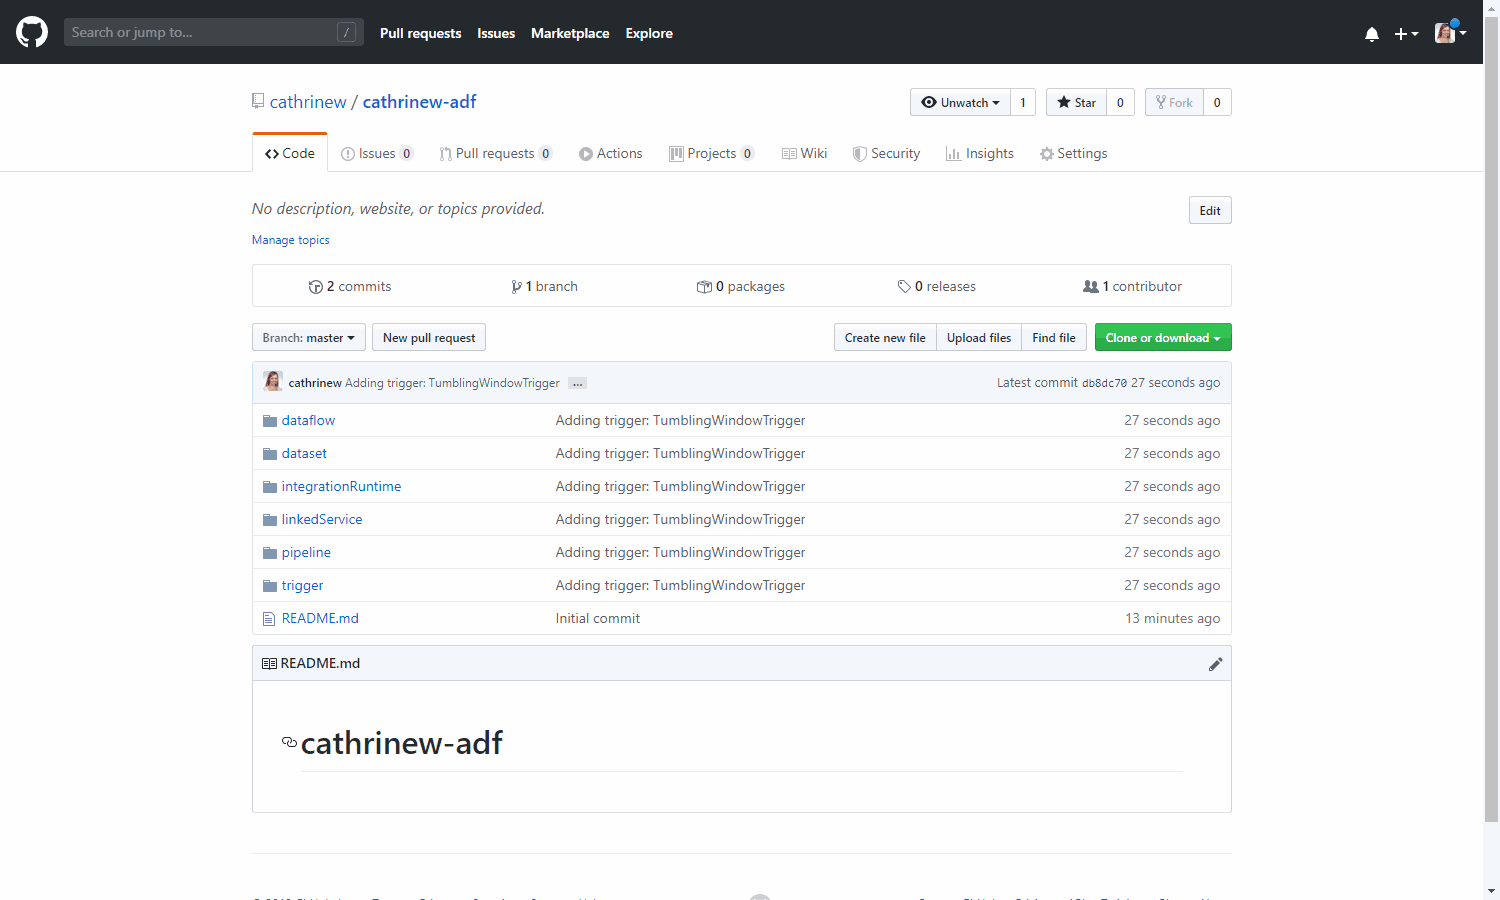This screenshot has height=900, width=1500.
Task: Focus the Search or jump to field
Action: pos(200,32)
